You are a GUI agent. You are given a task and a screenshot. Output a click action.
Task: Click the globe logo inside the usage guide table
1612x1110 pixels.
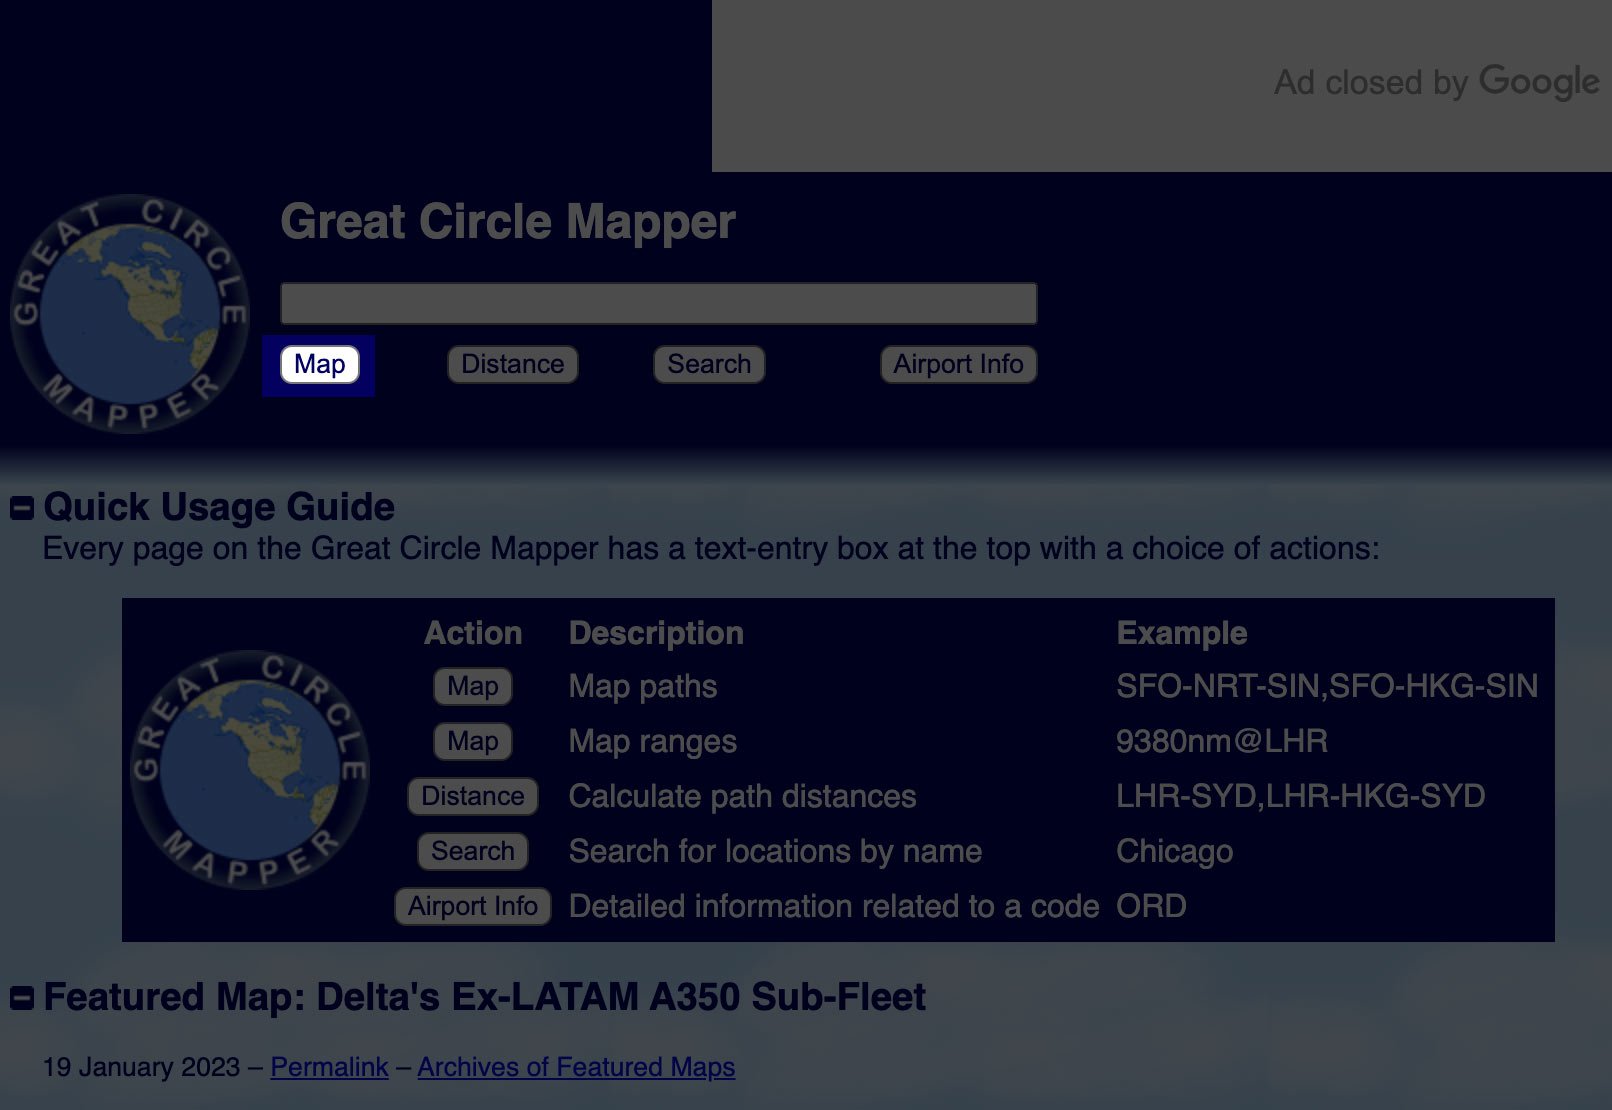tap(249, 769)
